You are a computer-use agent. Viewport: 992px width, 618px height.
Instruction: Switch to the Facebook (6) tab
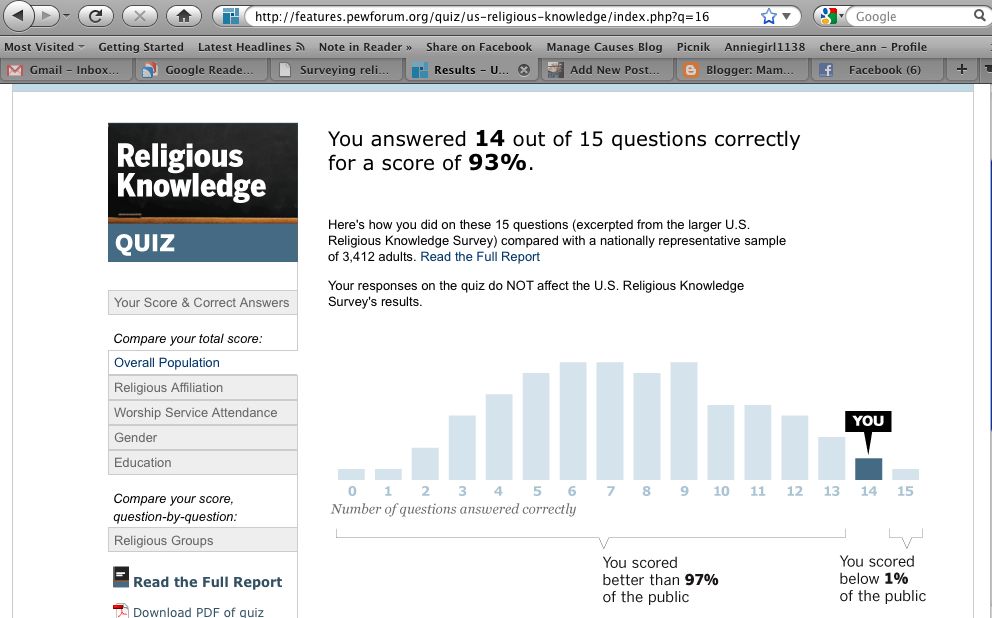(875, 70)
